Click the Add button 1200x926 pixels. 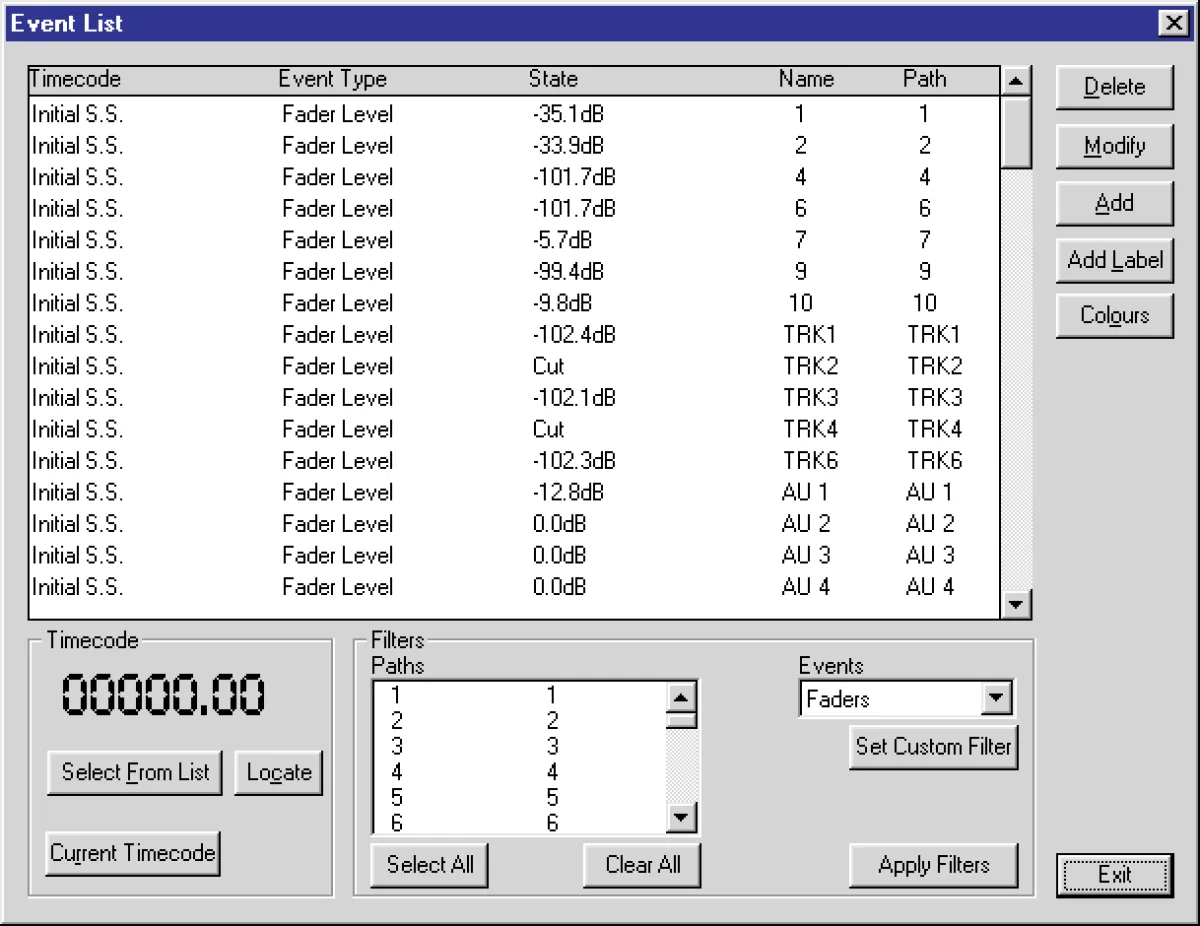1114,204
